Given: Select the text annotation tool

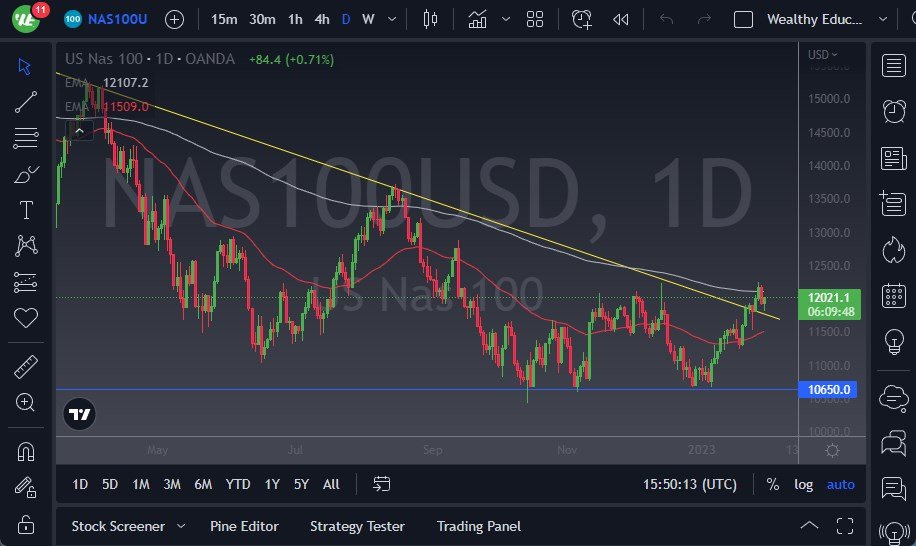Looking at the screenshot, I should tap(26, 210).
